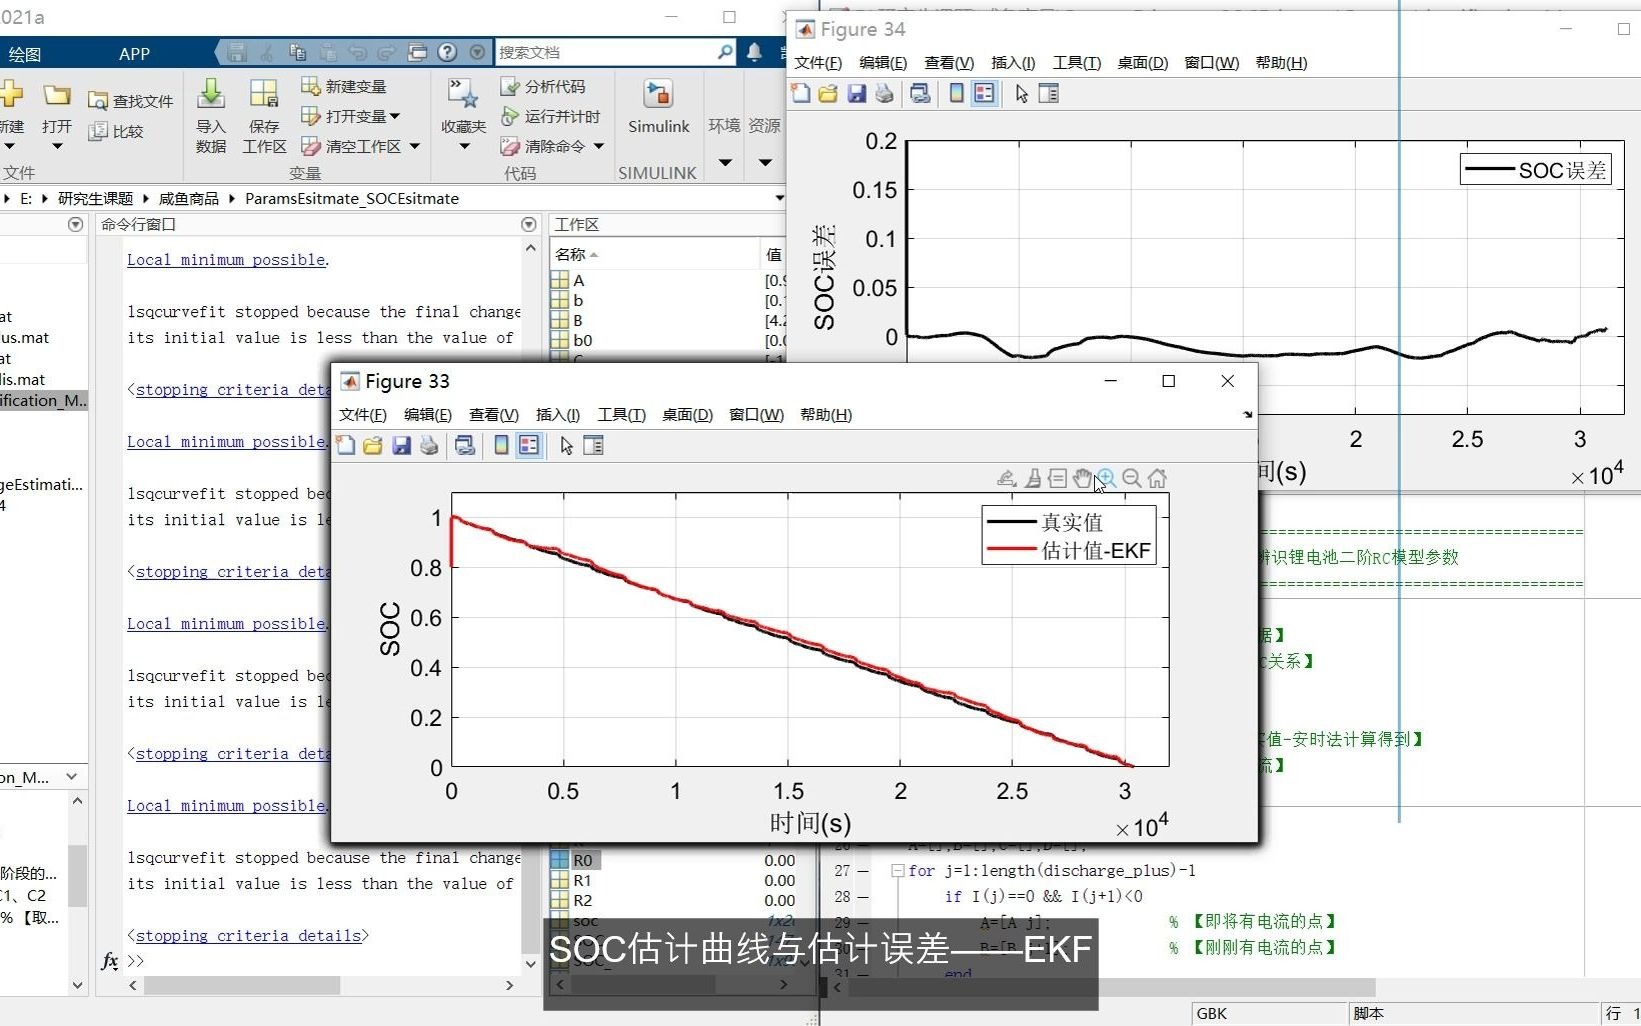Click Open File icon in Figure 34 toolbar
This screenshot has width=1641, height=1026.
coord(828,94)
